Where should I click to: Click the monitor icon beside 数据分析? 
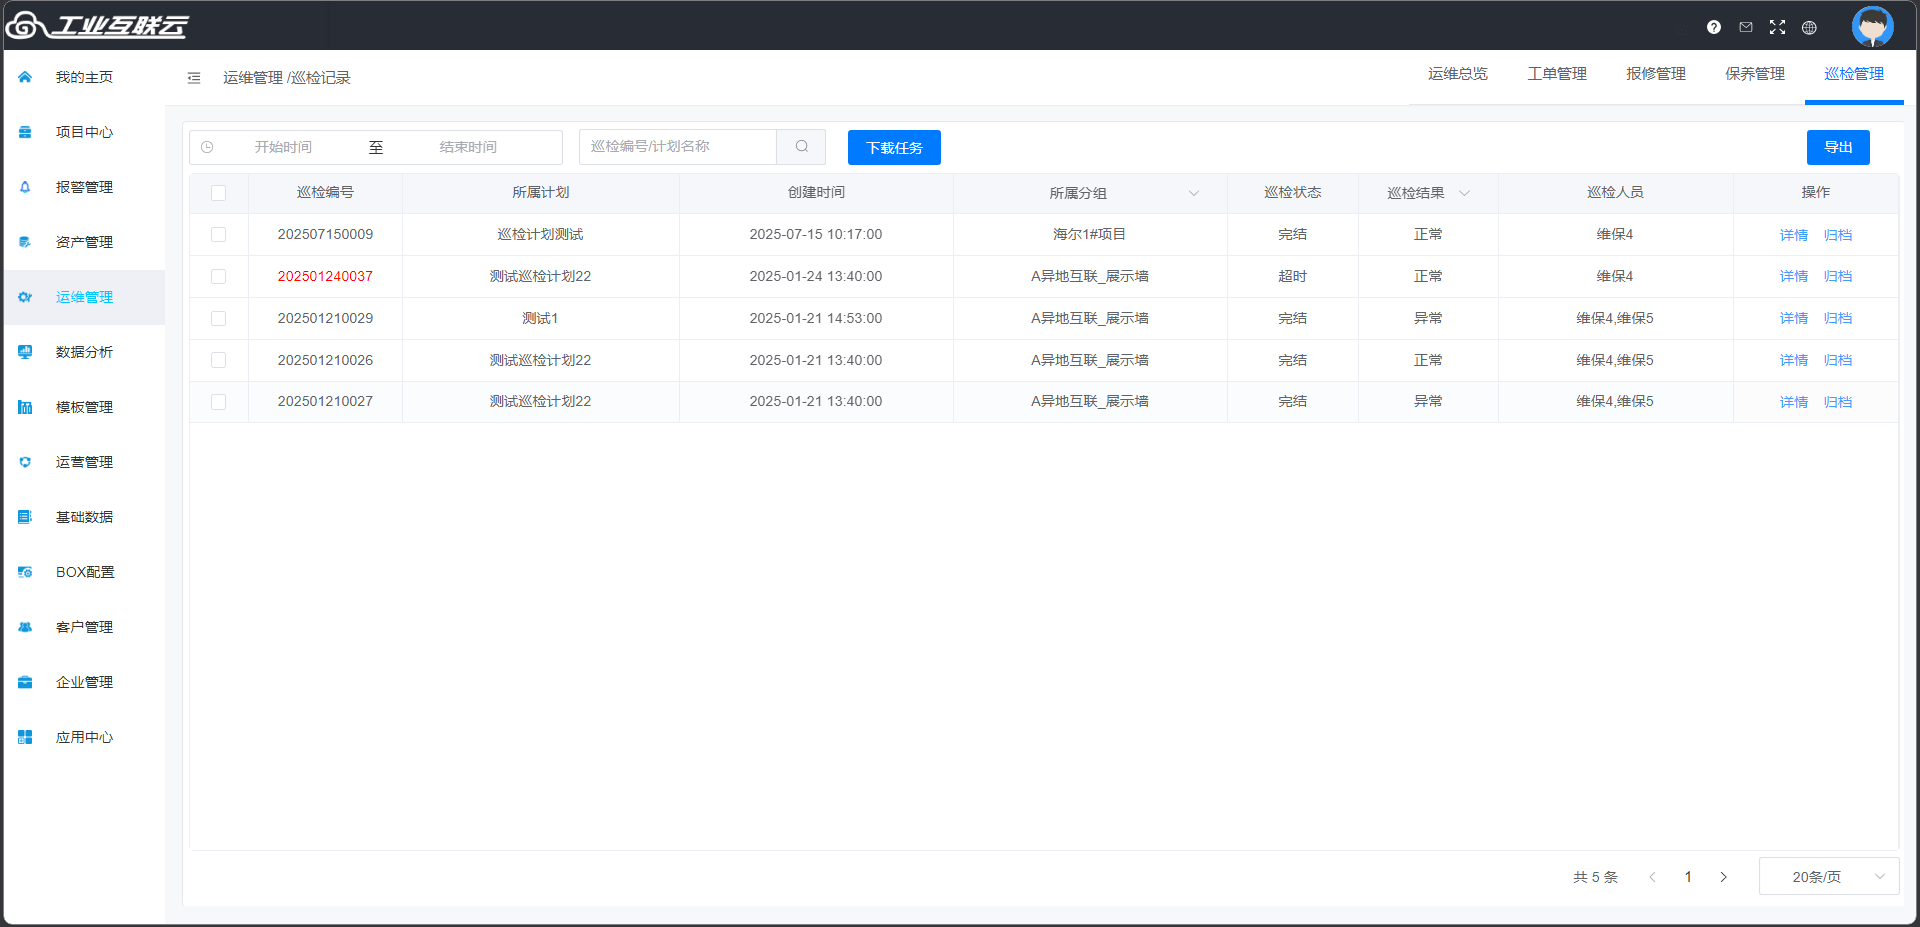tap(25, 352)
